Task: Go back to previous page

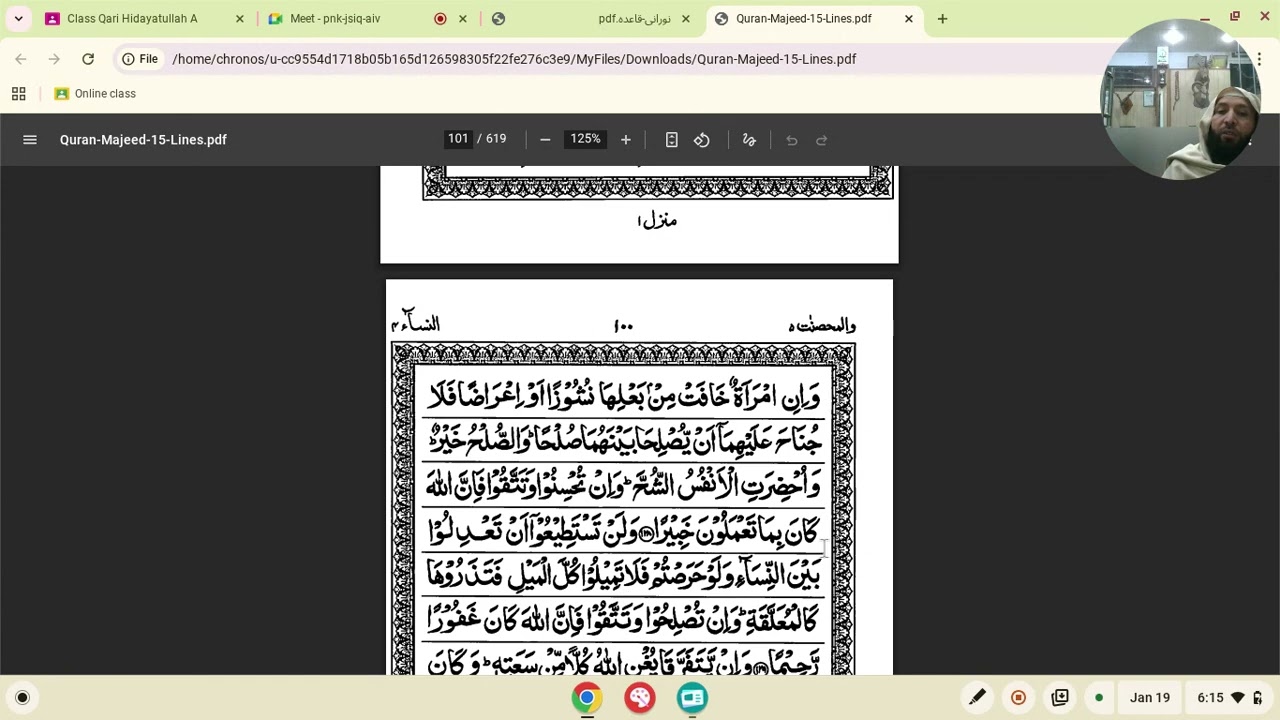Action: pos(21,59)
